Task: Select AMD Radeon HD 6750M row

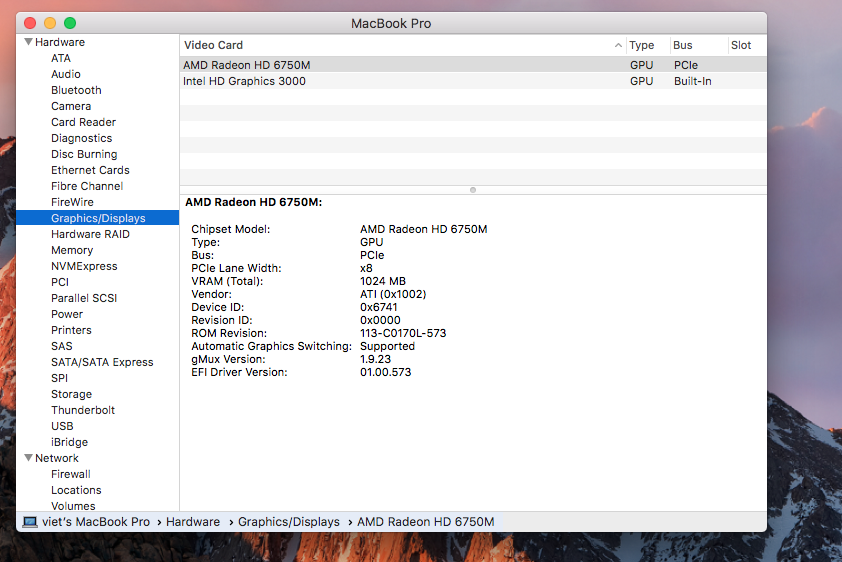Action: [x=473, y=65]
